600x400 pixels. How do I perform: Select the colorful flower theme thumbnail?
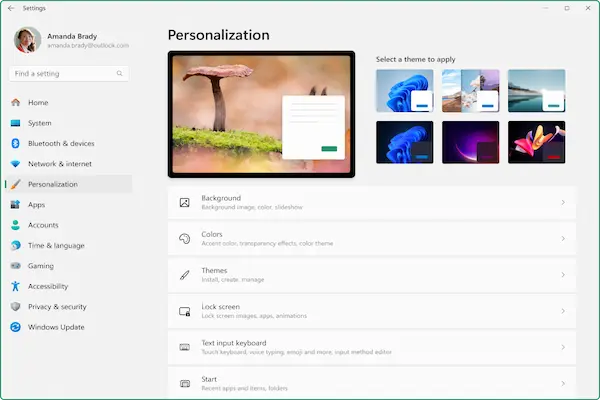point(536,142)
